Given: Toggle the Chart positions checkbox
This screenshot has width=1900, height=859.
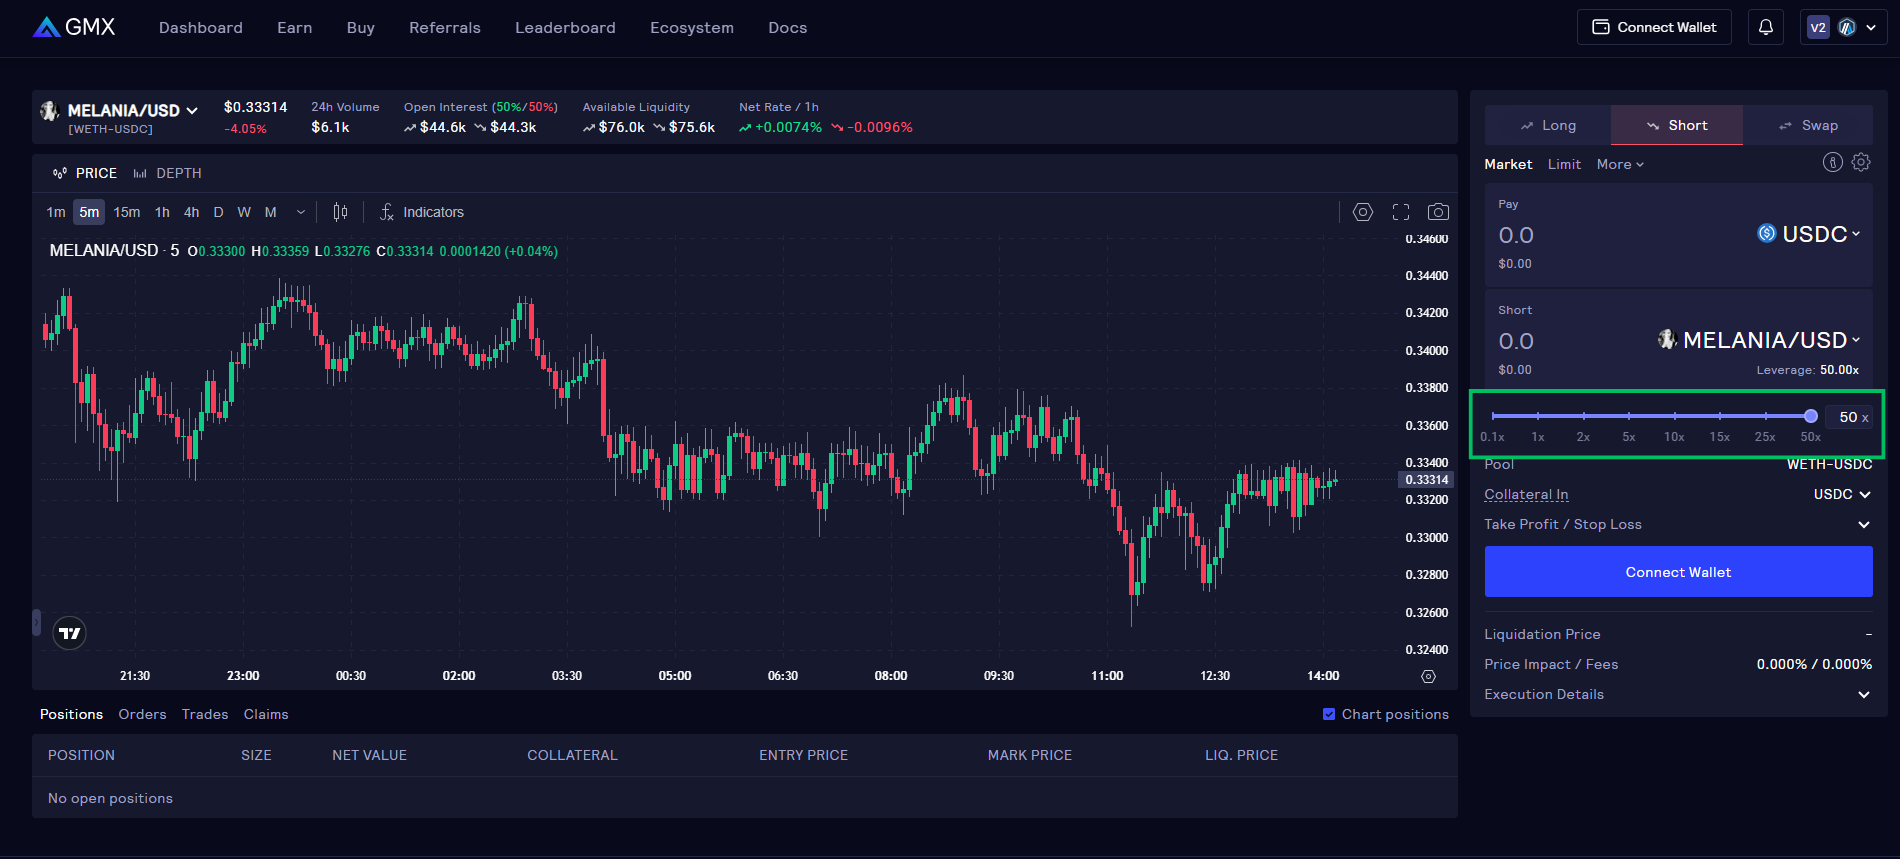Looking at the screenshot, I should [1329, 714].
